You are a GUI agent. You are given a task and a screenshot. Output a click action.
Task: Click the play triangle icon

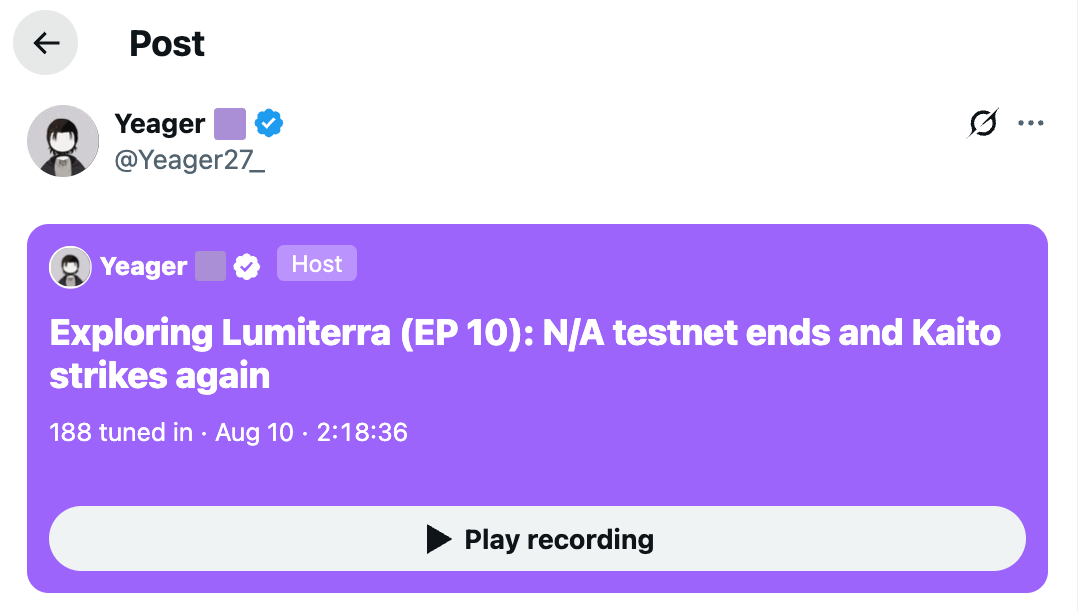[439, 539]
